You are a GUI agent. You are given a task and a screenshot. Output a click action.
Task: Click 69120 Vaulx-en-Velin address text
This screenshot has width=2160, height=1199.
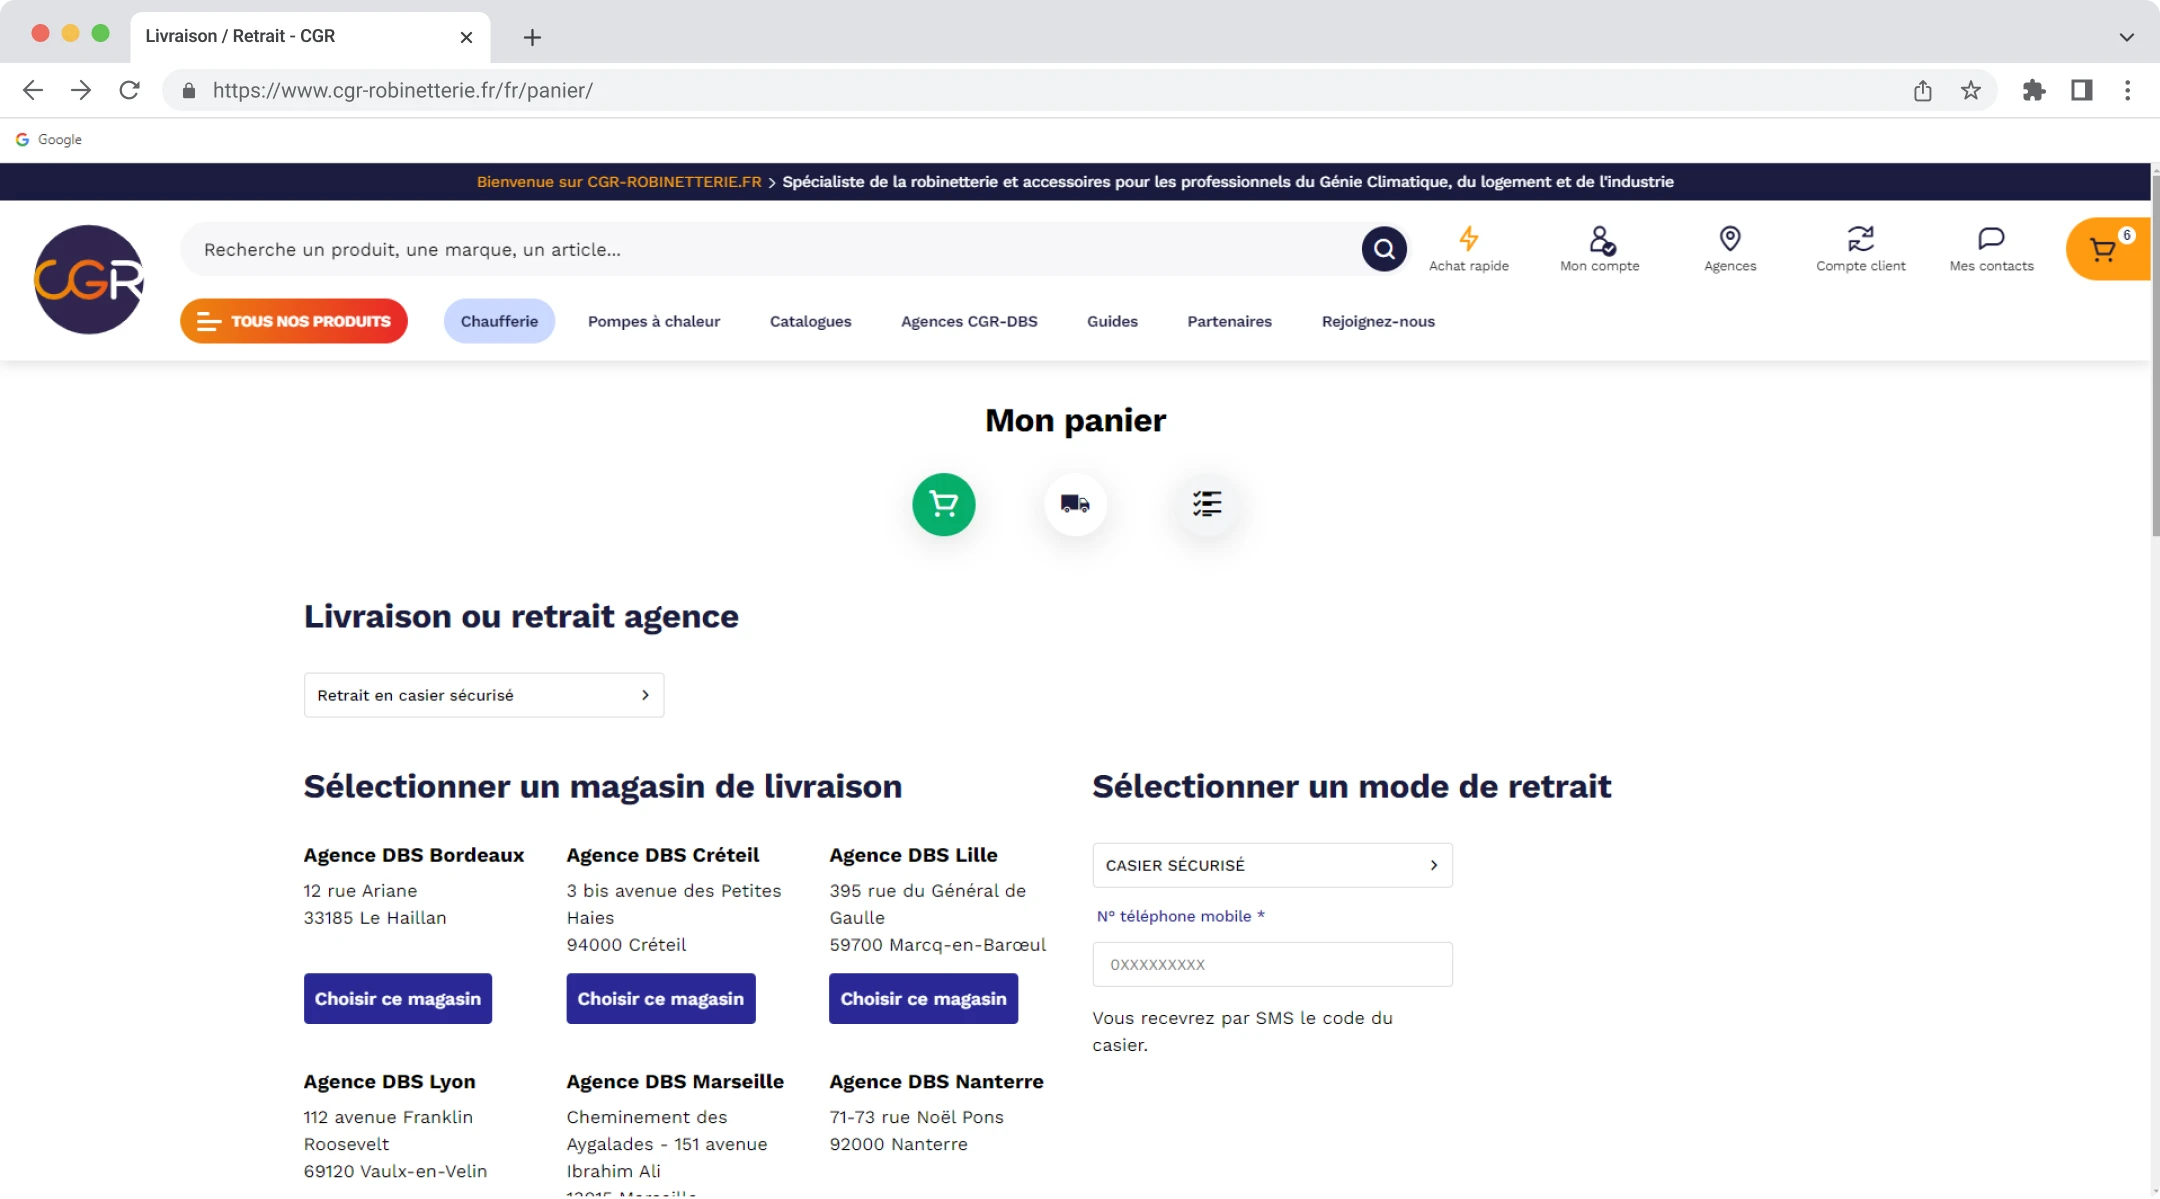(395, 1171)
